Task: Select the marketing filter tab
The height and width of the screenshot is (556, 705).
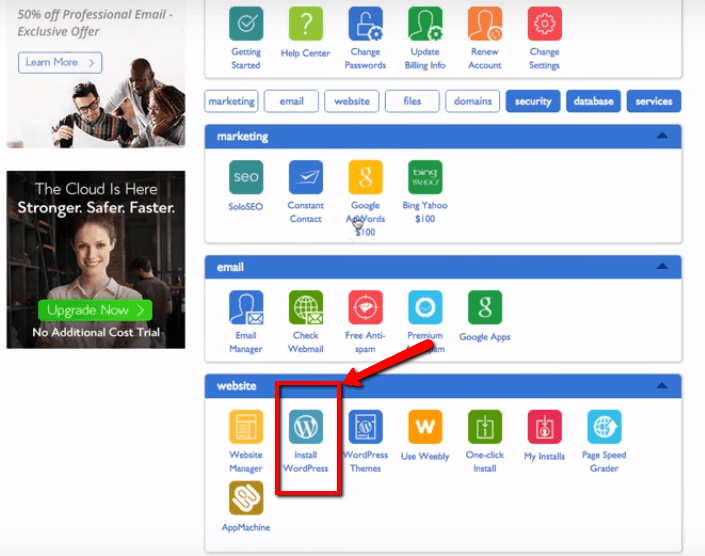Action: (x=232, y=101)
